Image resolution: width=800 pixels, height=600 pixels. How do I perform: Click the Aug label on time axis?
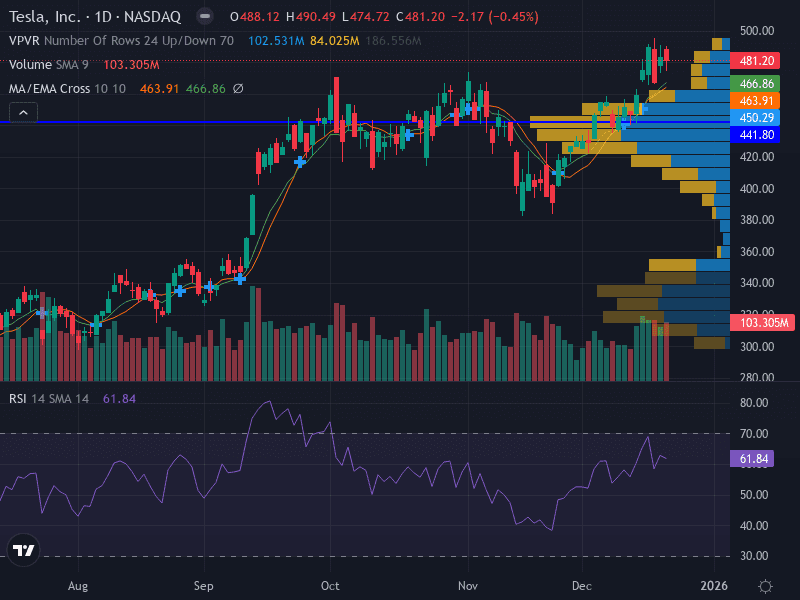click(78, 586)
